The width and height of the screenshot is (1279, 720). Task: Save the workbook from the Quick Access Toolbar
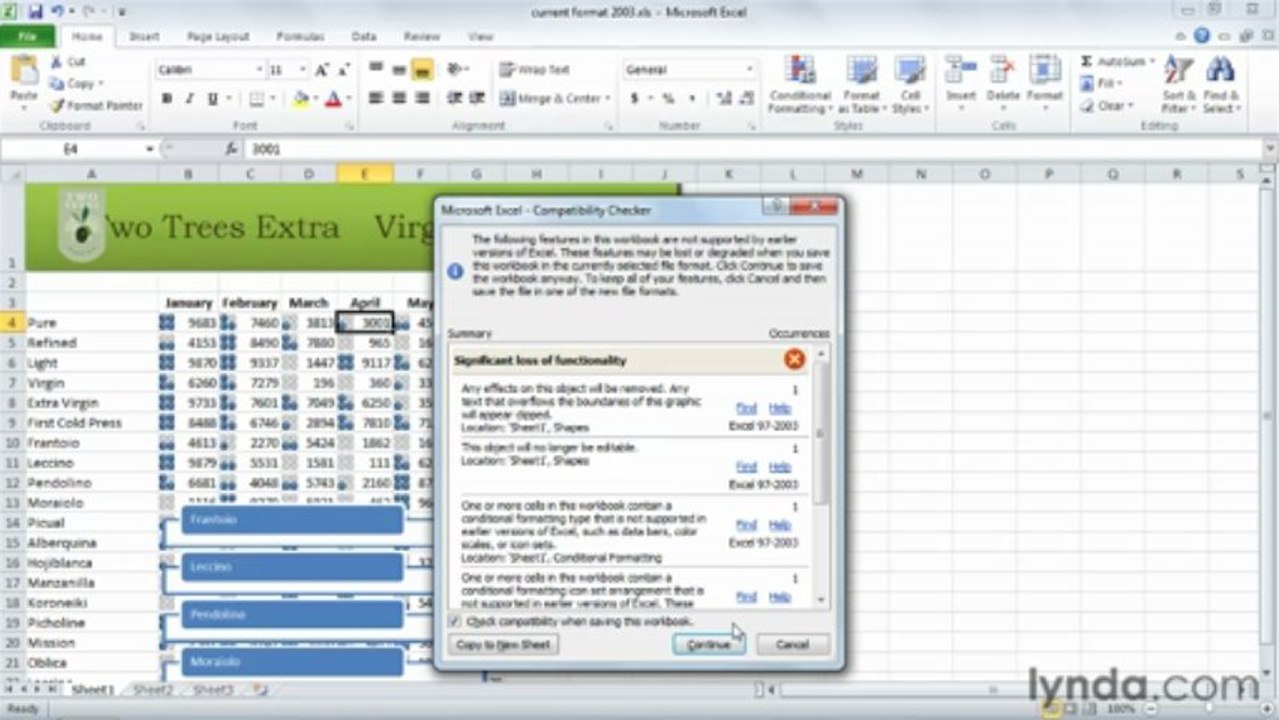point(36,12)
